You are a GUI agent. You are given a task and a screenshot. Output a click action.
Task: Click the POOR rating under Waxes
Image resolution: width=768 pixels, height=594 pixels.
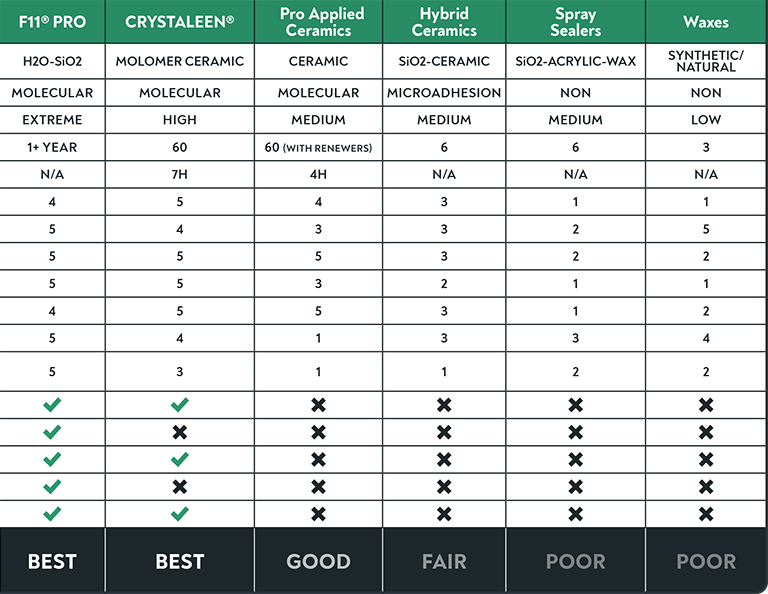(x=706, y=561)
